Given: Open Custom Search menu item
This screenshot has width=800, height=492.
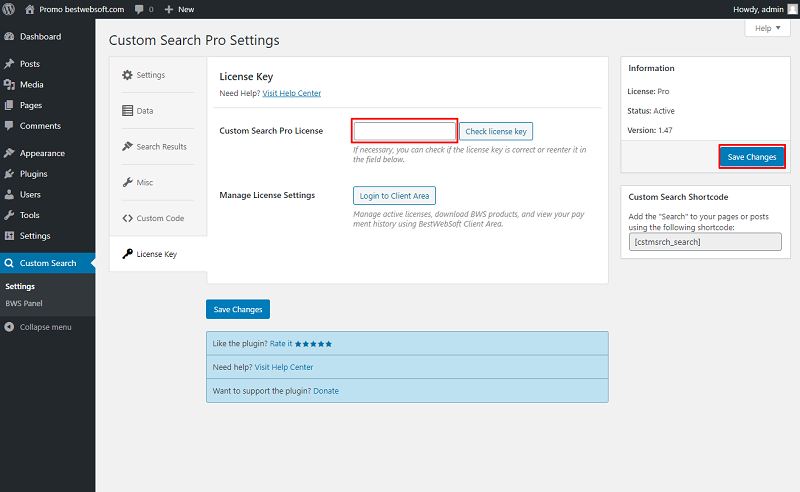Looking at the screenshot, I should pos(47,263).
